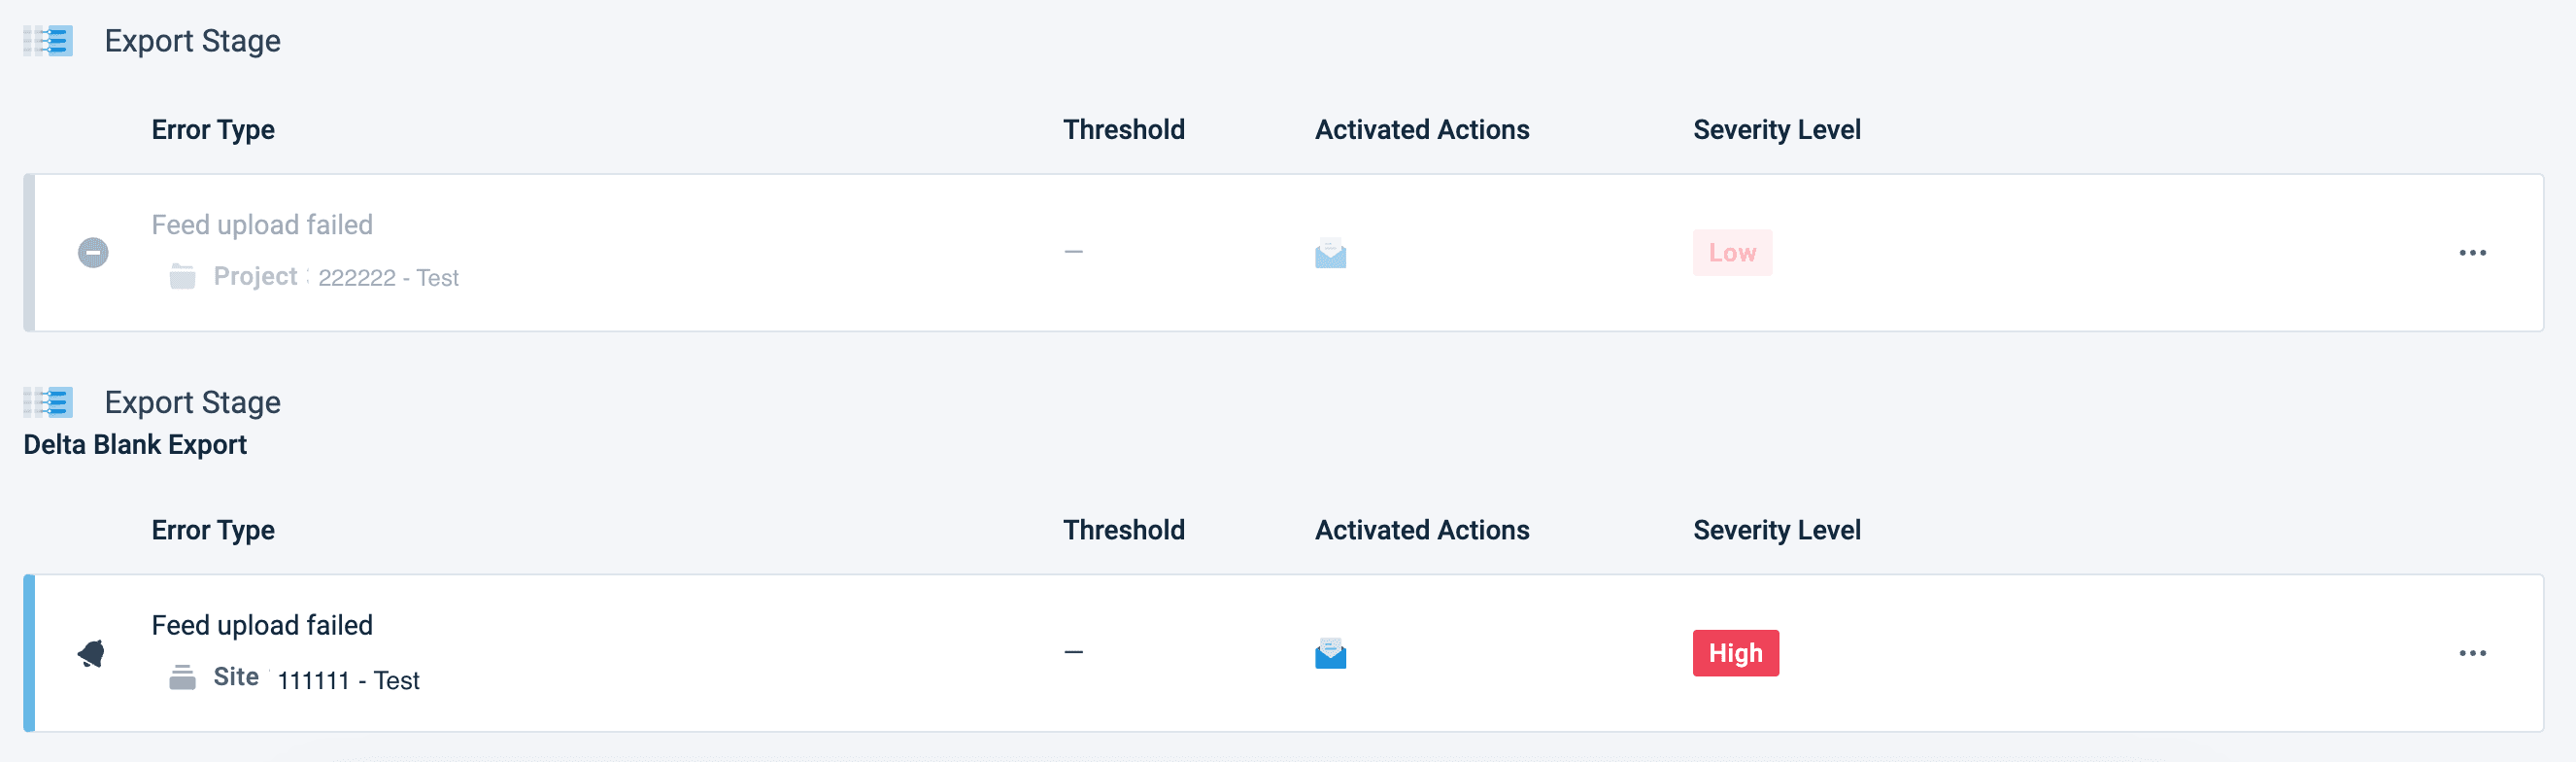Select the greyed Feed upload failed row title

pyautogui.click(x=262, y=225)
